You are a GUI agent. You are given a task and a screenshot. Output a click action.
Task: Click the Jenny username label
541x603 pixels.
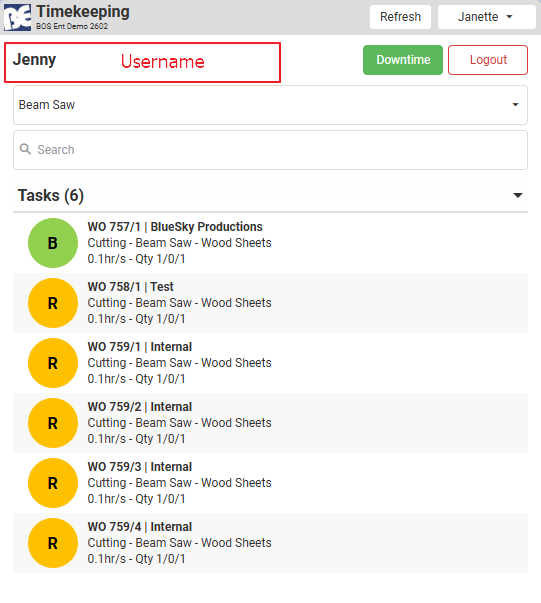(x=35, y=60)
